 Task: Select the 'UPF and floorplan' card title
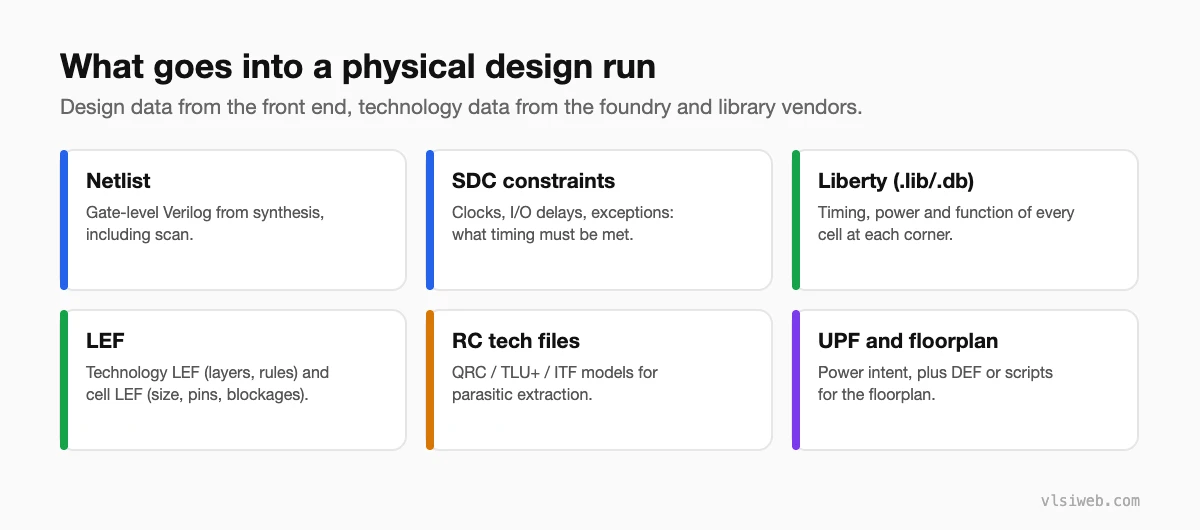coord(908,341)
